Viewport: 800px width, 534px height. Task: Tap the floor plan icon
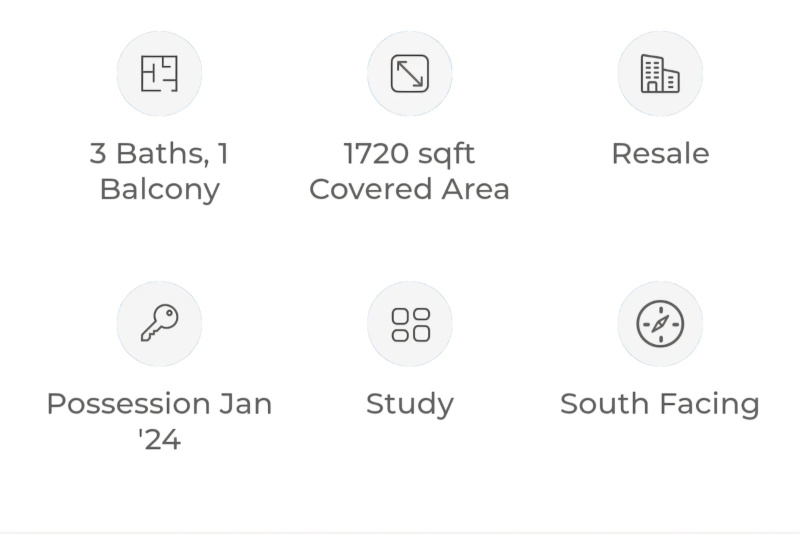pos(159,74)
